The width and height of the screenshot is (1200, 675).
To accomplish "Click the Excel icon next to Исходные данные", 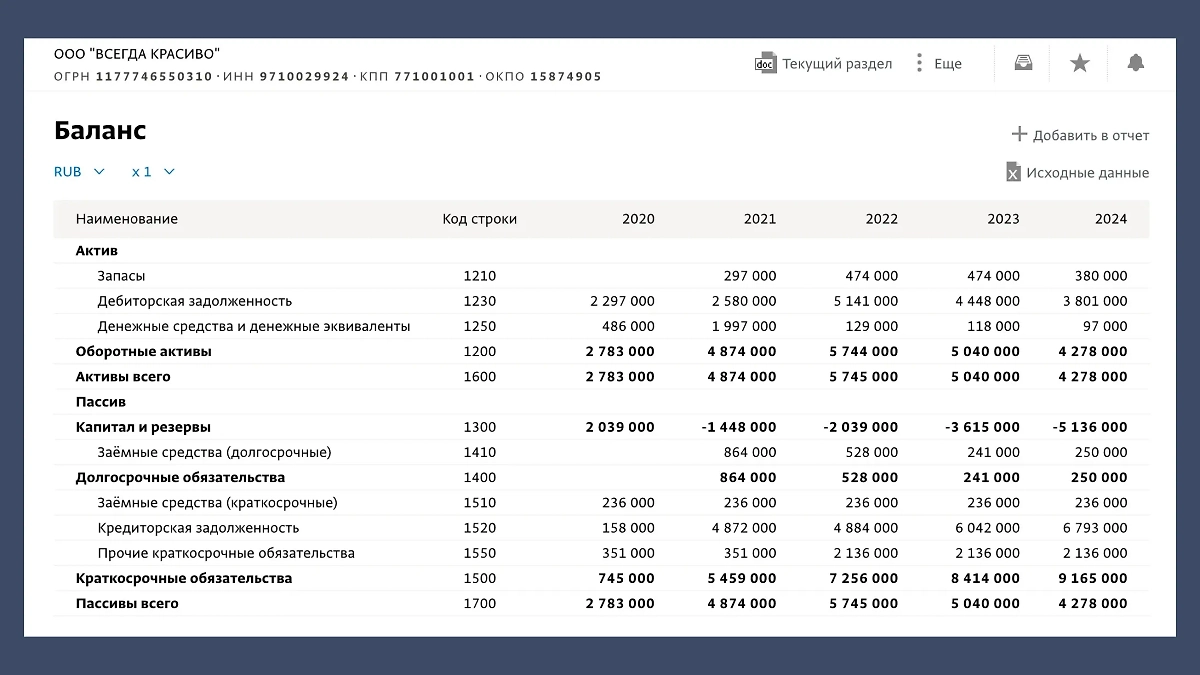I will (1013, 172).
